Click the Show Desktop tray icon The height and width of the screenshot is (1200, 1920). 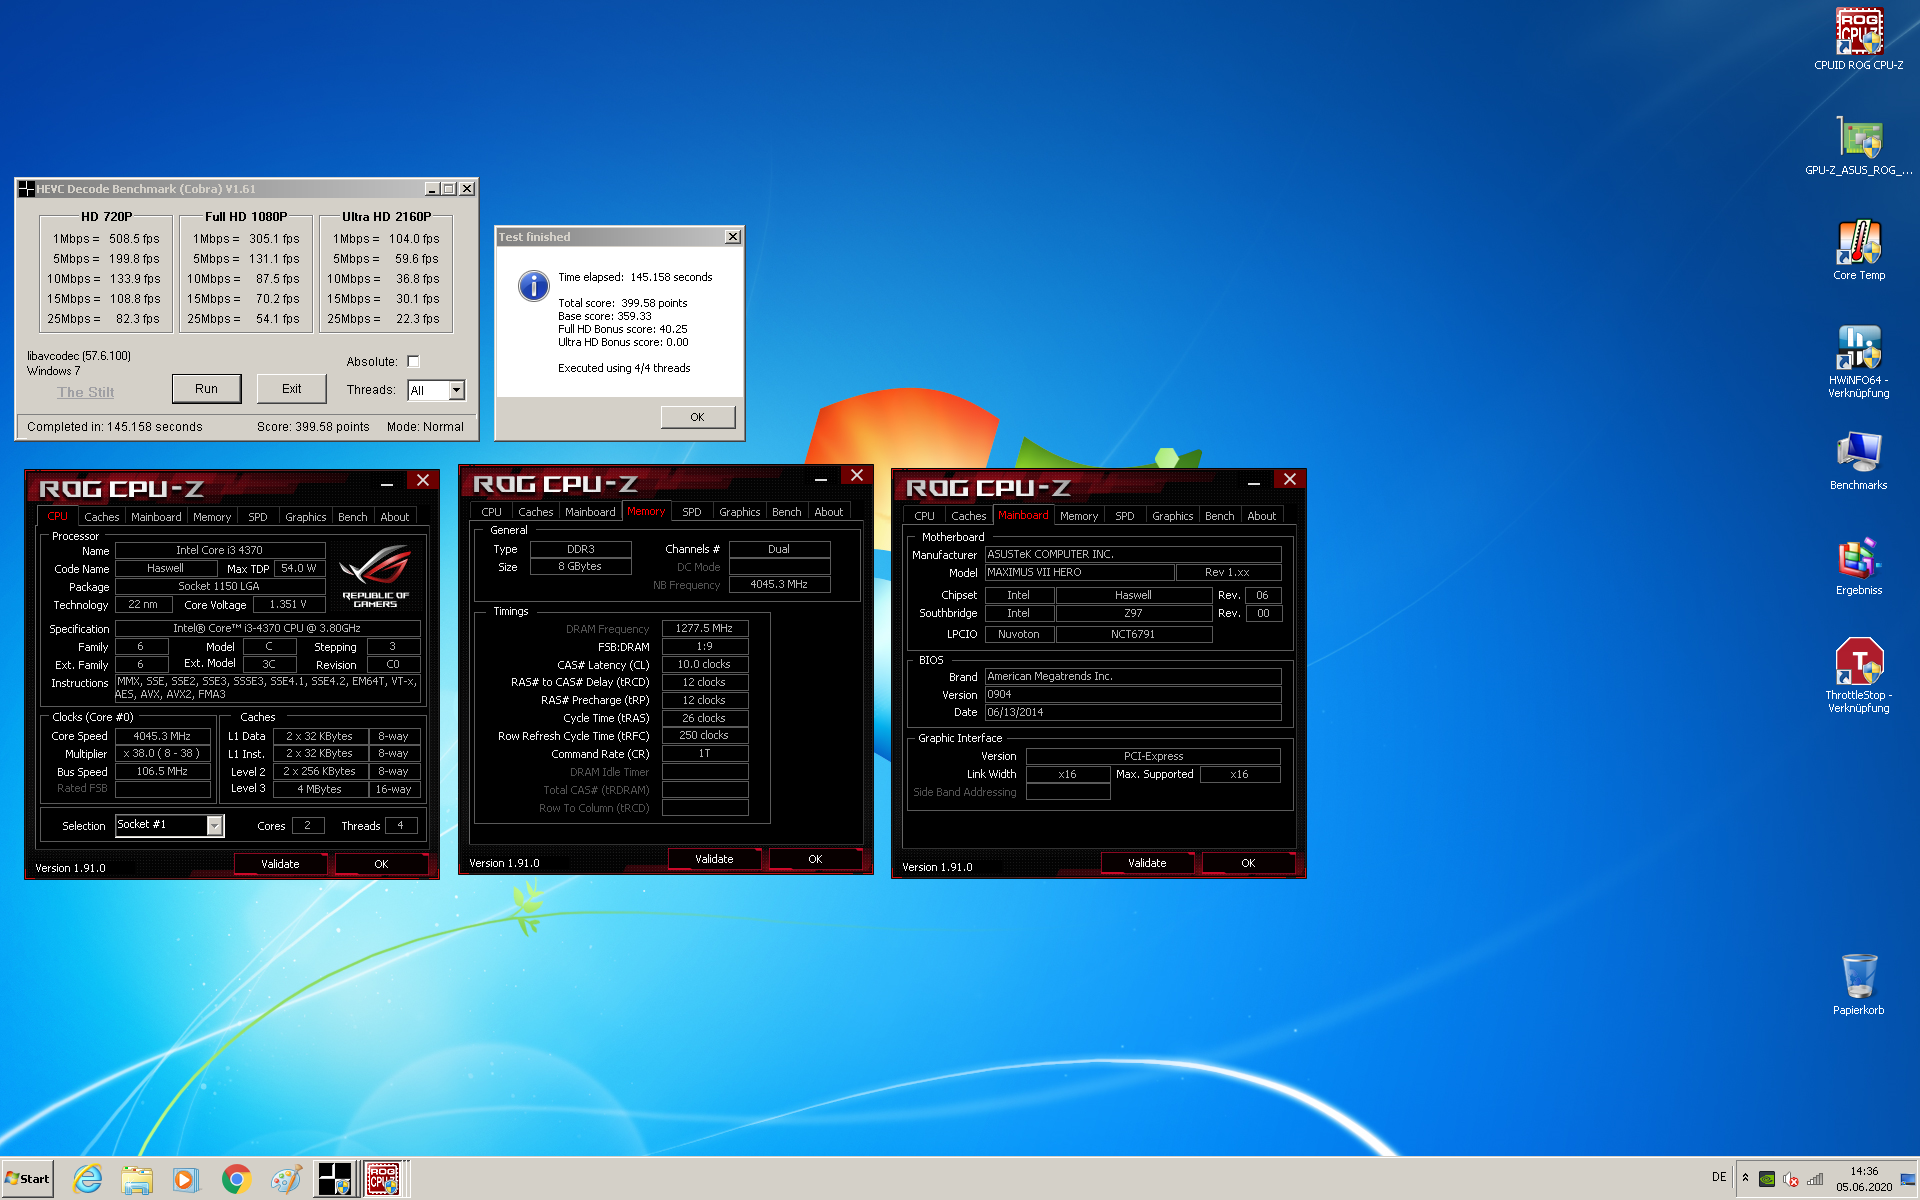pos(1908,1179)
